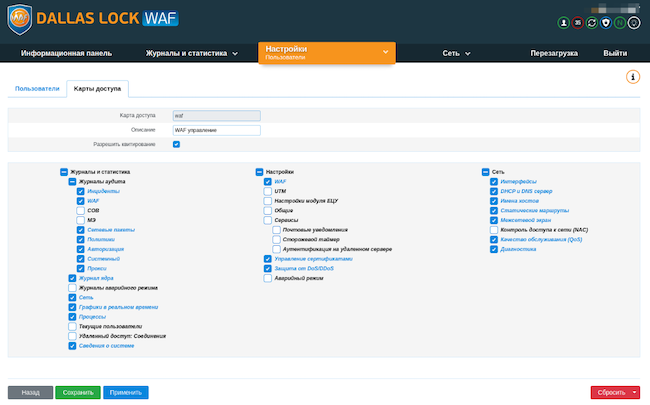
Task: Collapse the Сеть tree group
Action: coord(485,172)
